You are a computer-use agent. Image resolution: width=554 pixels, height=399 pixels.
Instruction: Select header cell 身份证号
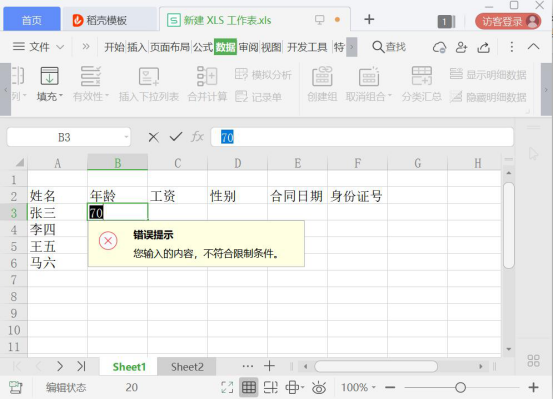pyautogui.click(x=357, y=195)
